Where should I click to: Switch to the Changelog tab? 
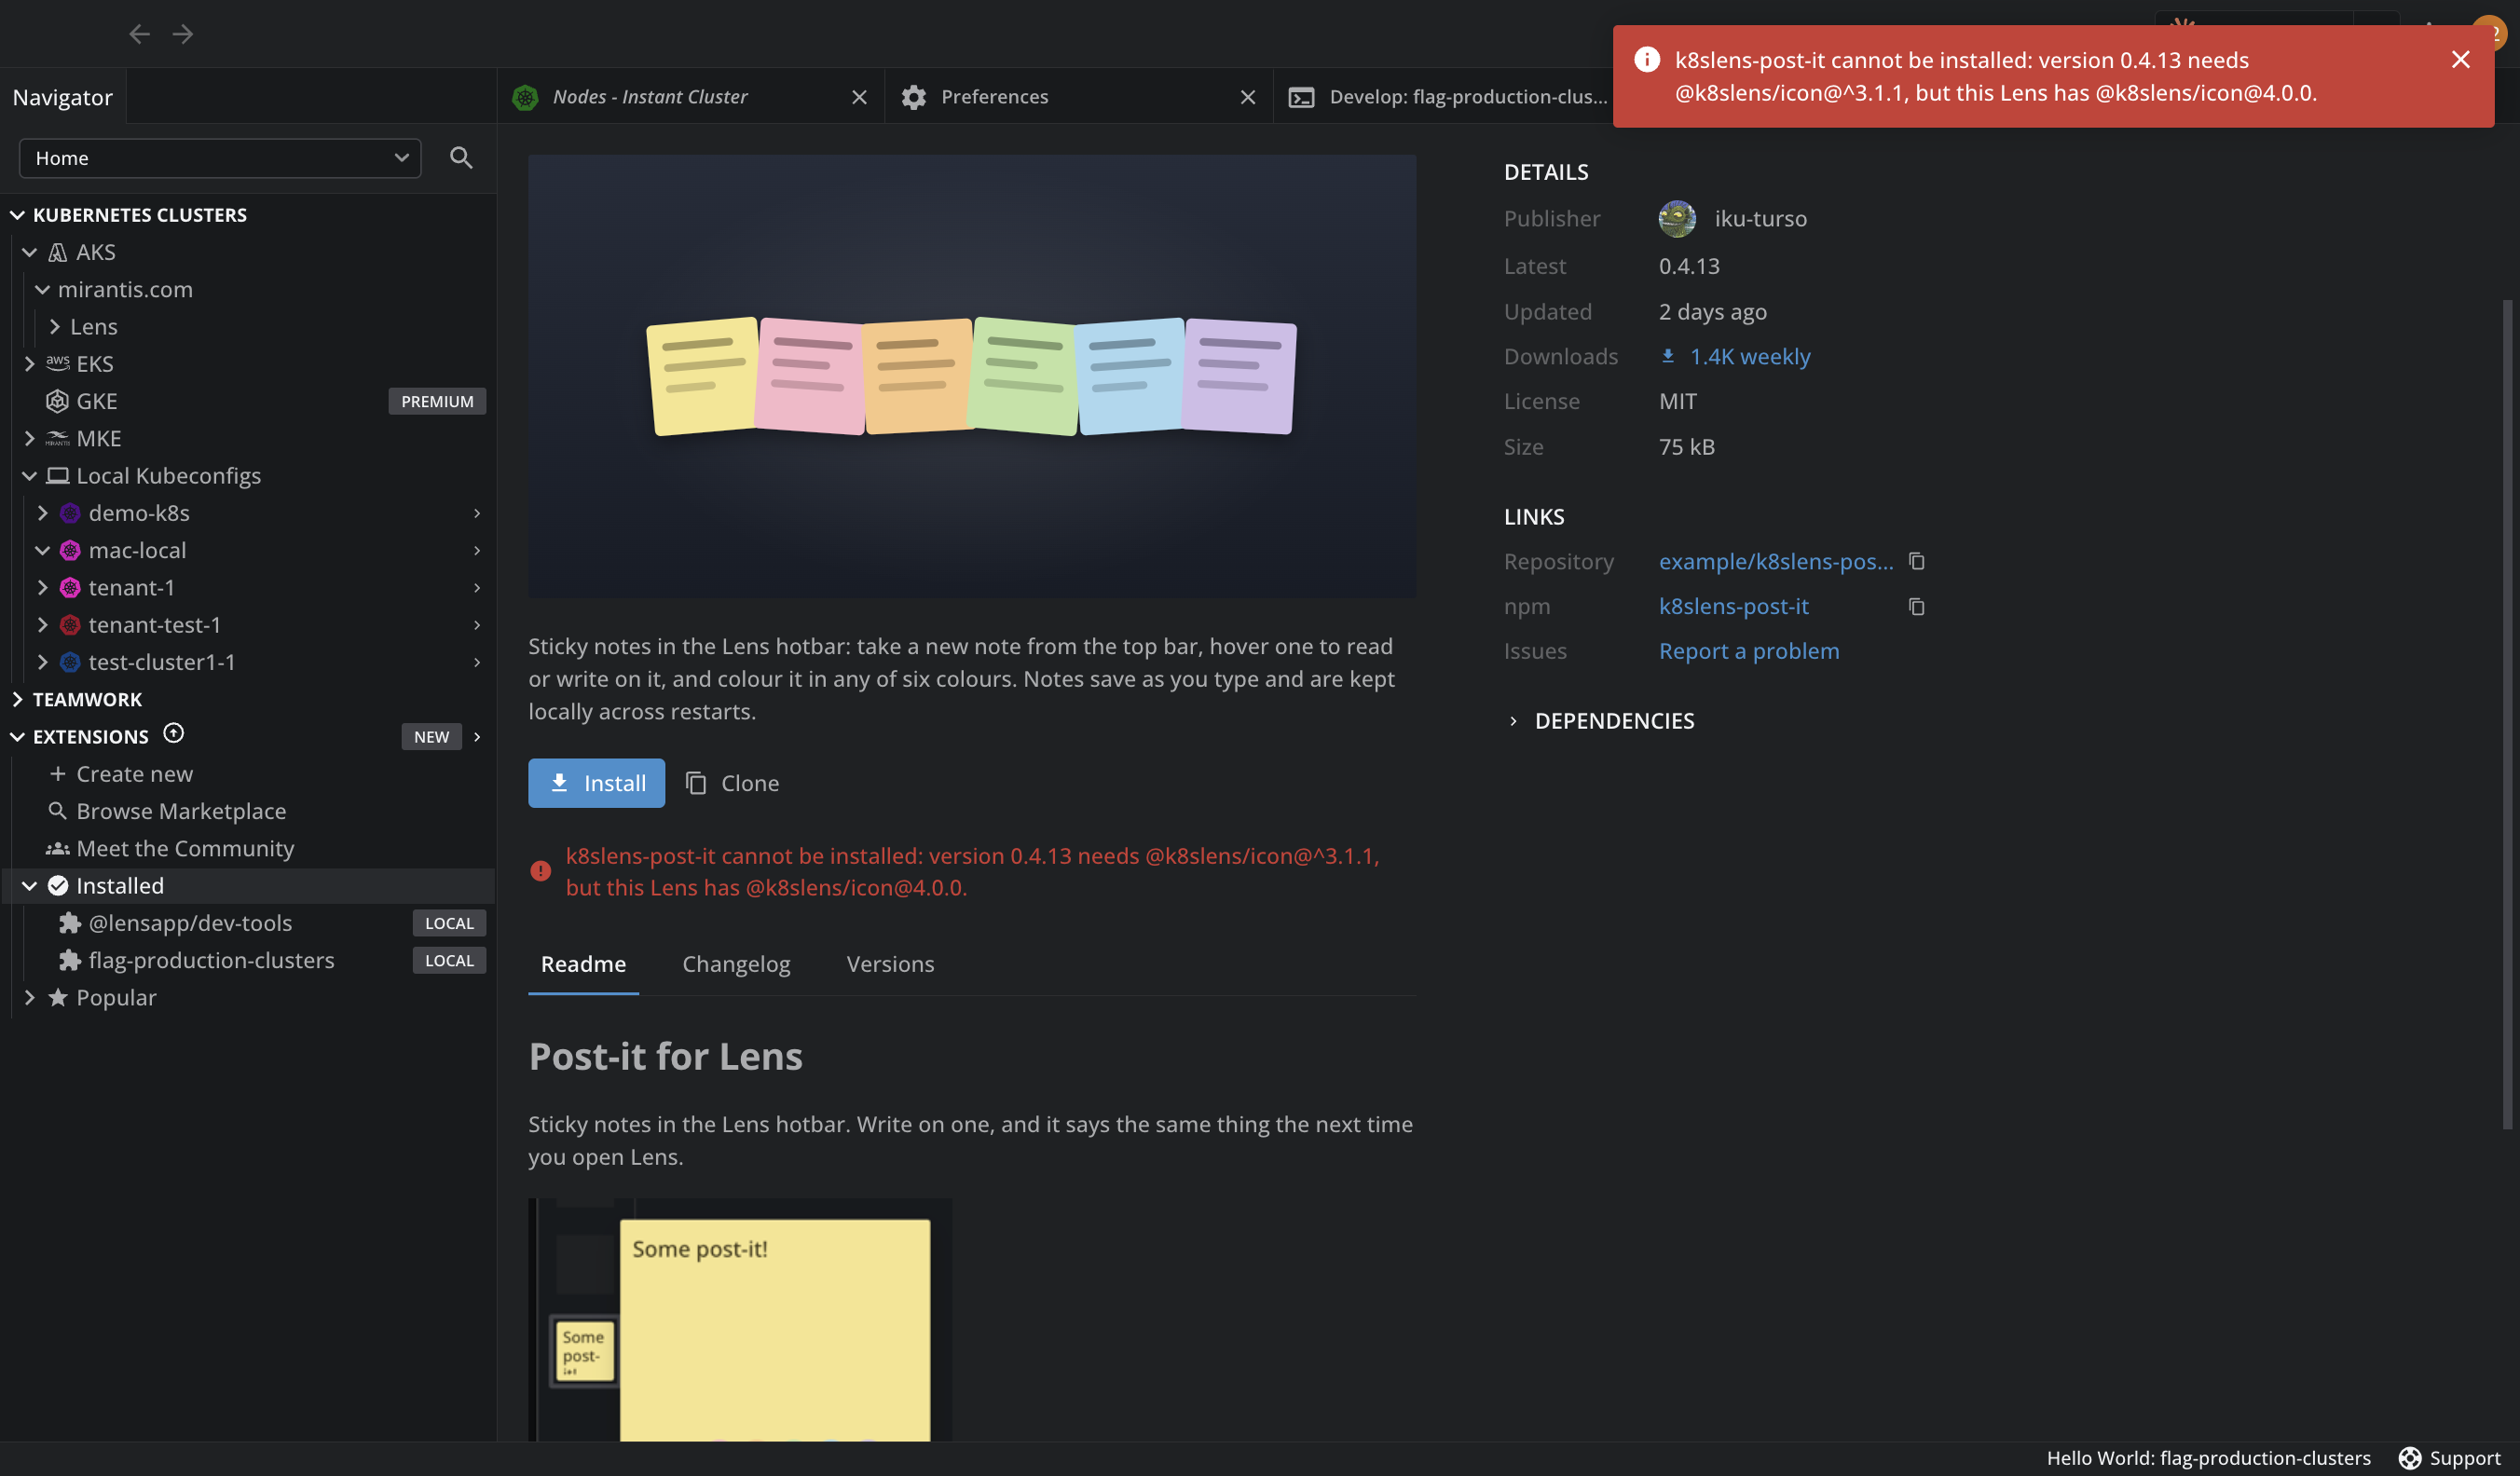click(736, 964)
